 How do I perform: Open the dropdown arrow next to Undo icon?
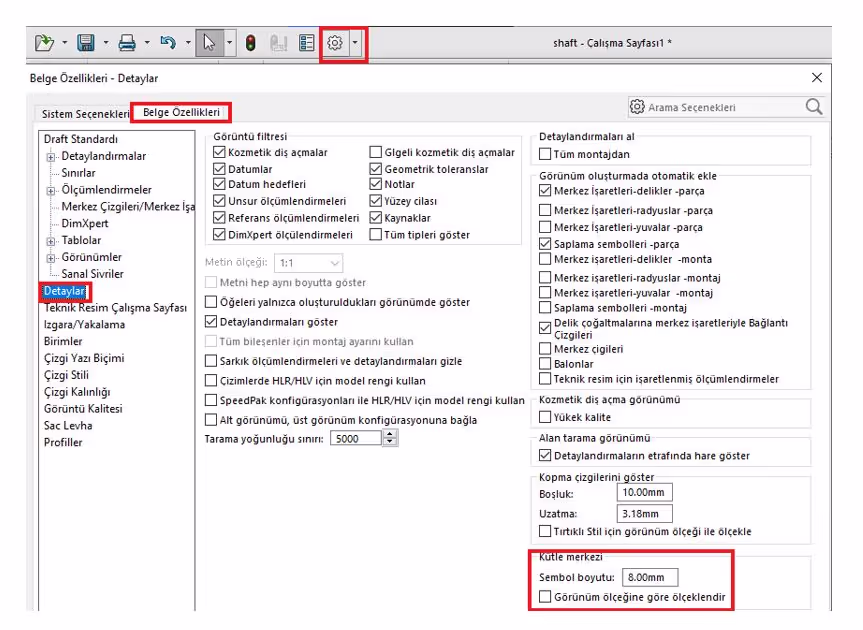(x=188, y=42)
